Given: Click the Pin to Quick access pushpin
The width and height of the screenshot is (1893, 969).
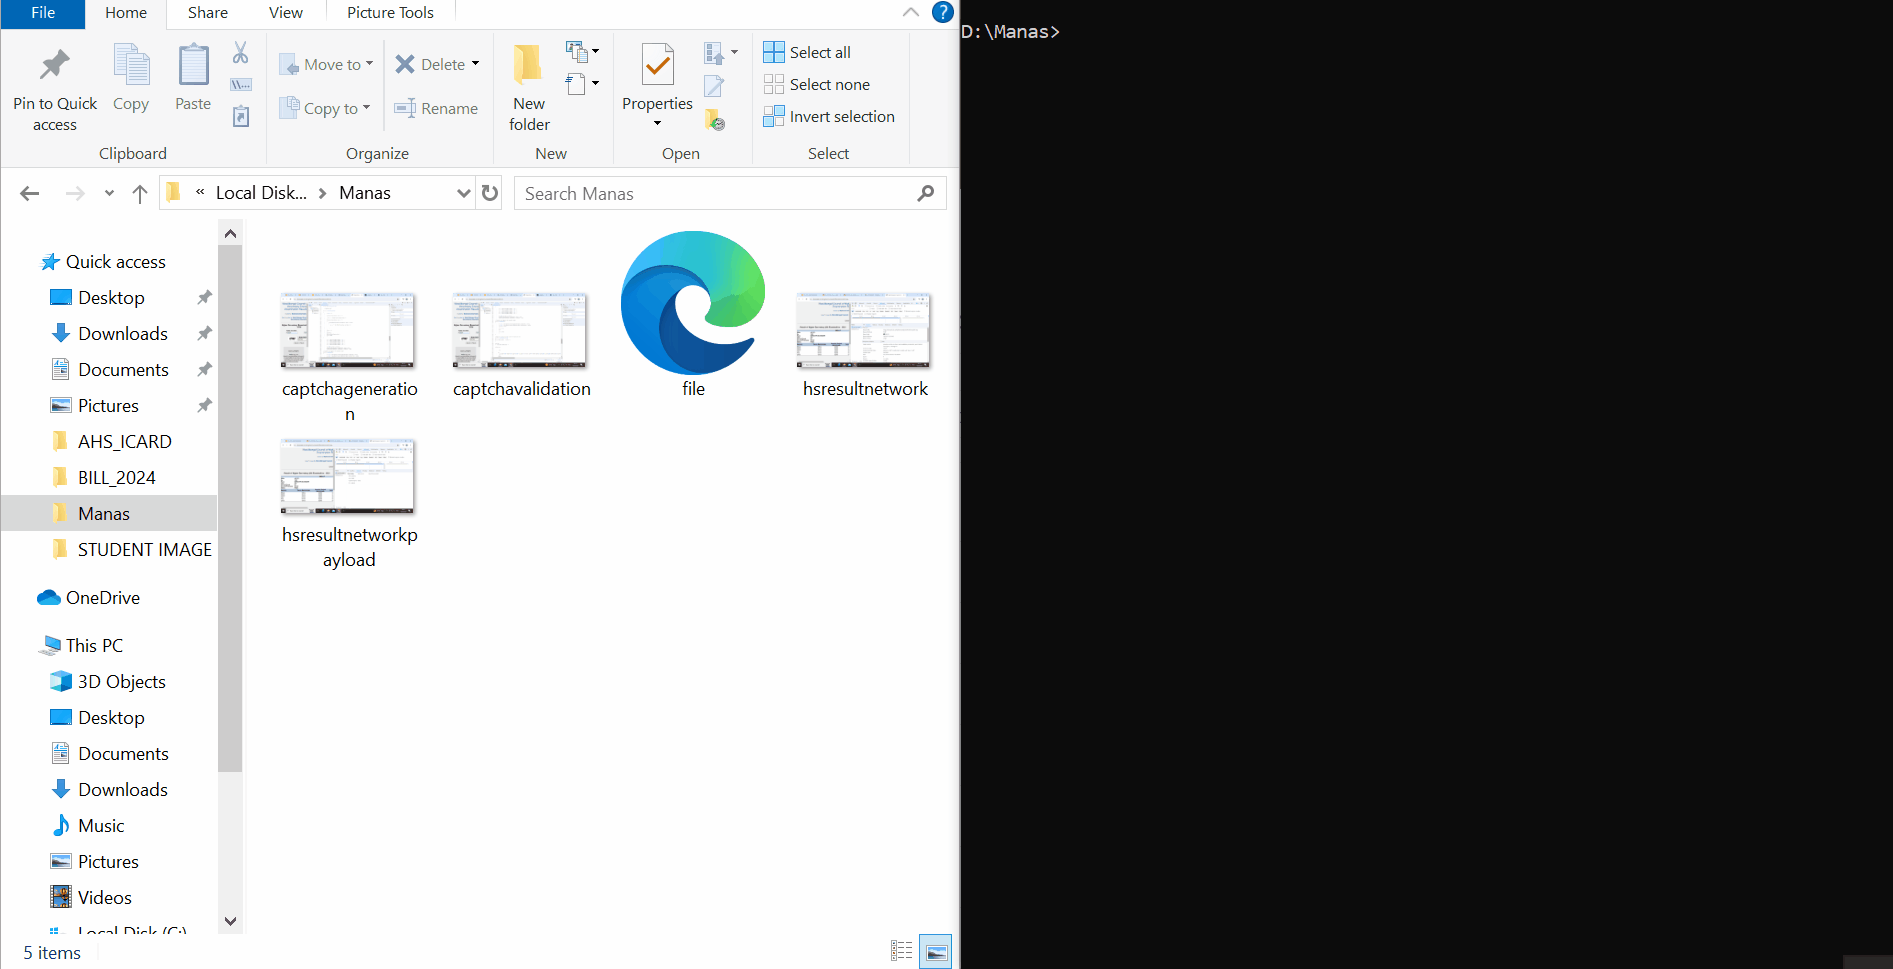Looking at the screenshot, I should (x=54, y=65).
